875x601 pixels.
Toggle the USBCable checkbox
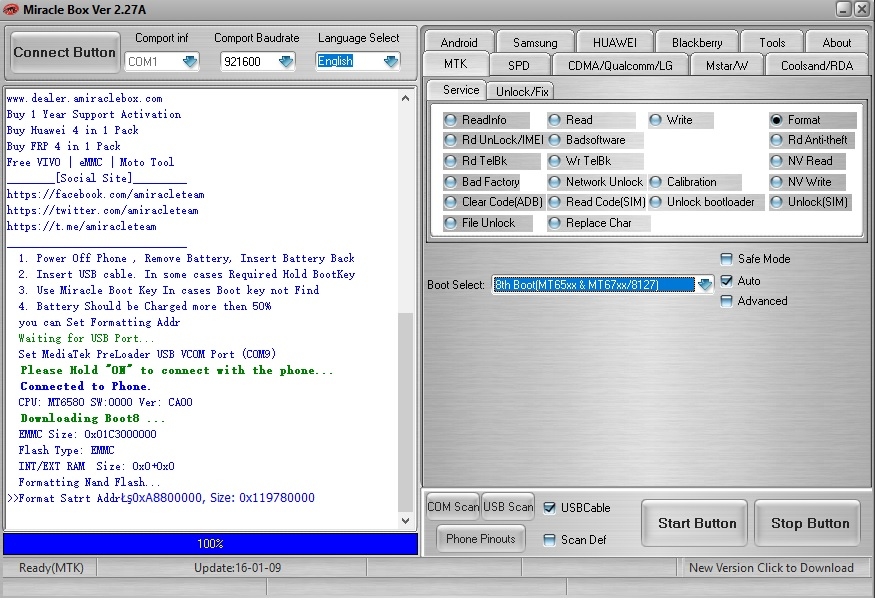(x=550, y=508)
